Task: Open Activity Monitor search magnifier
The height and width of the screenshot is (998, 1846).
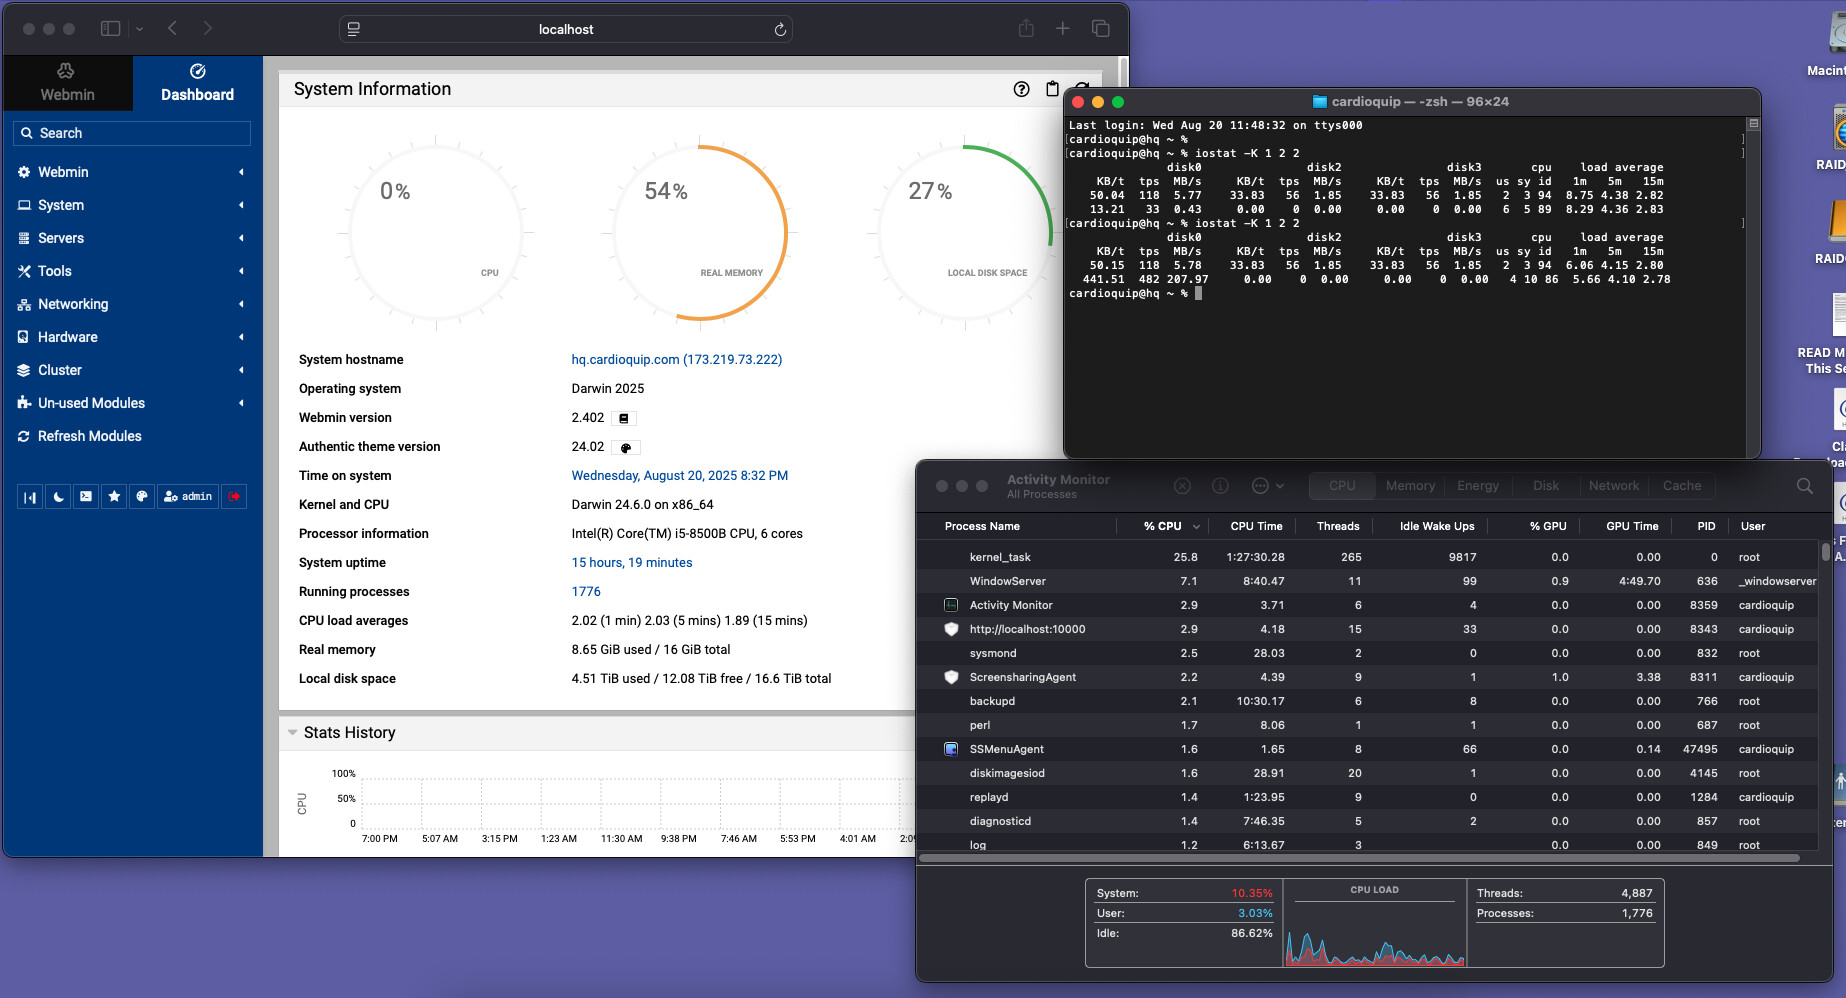Action: [1804, 486]
